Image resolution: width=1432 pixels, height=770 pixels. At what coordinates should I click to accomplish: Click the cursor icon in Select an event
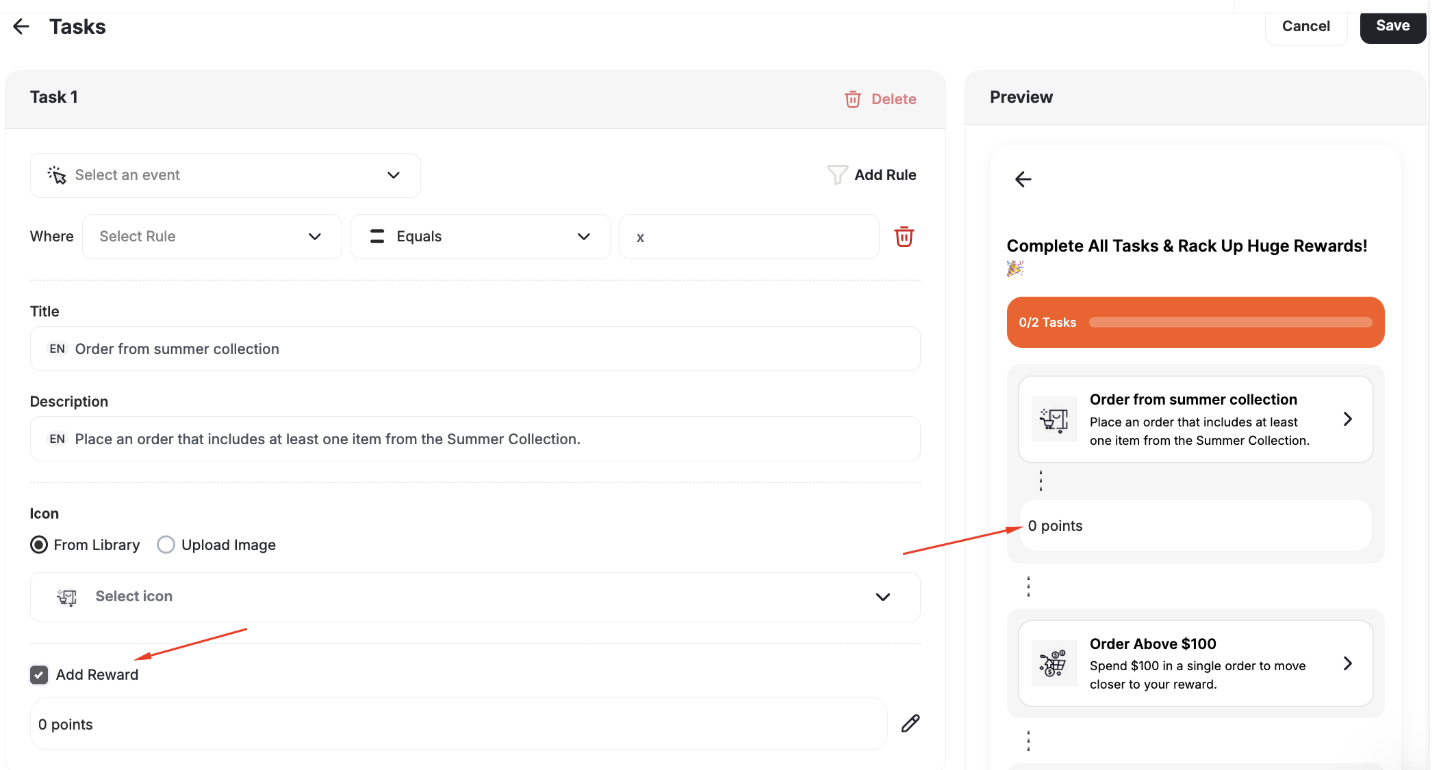coord(57,175)
